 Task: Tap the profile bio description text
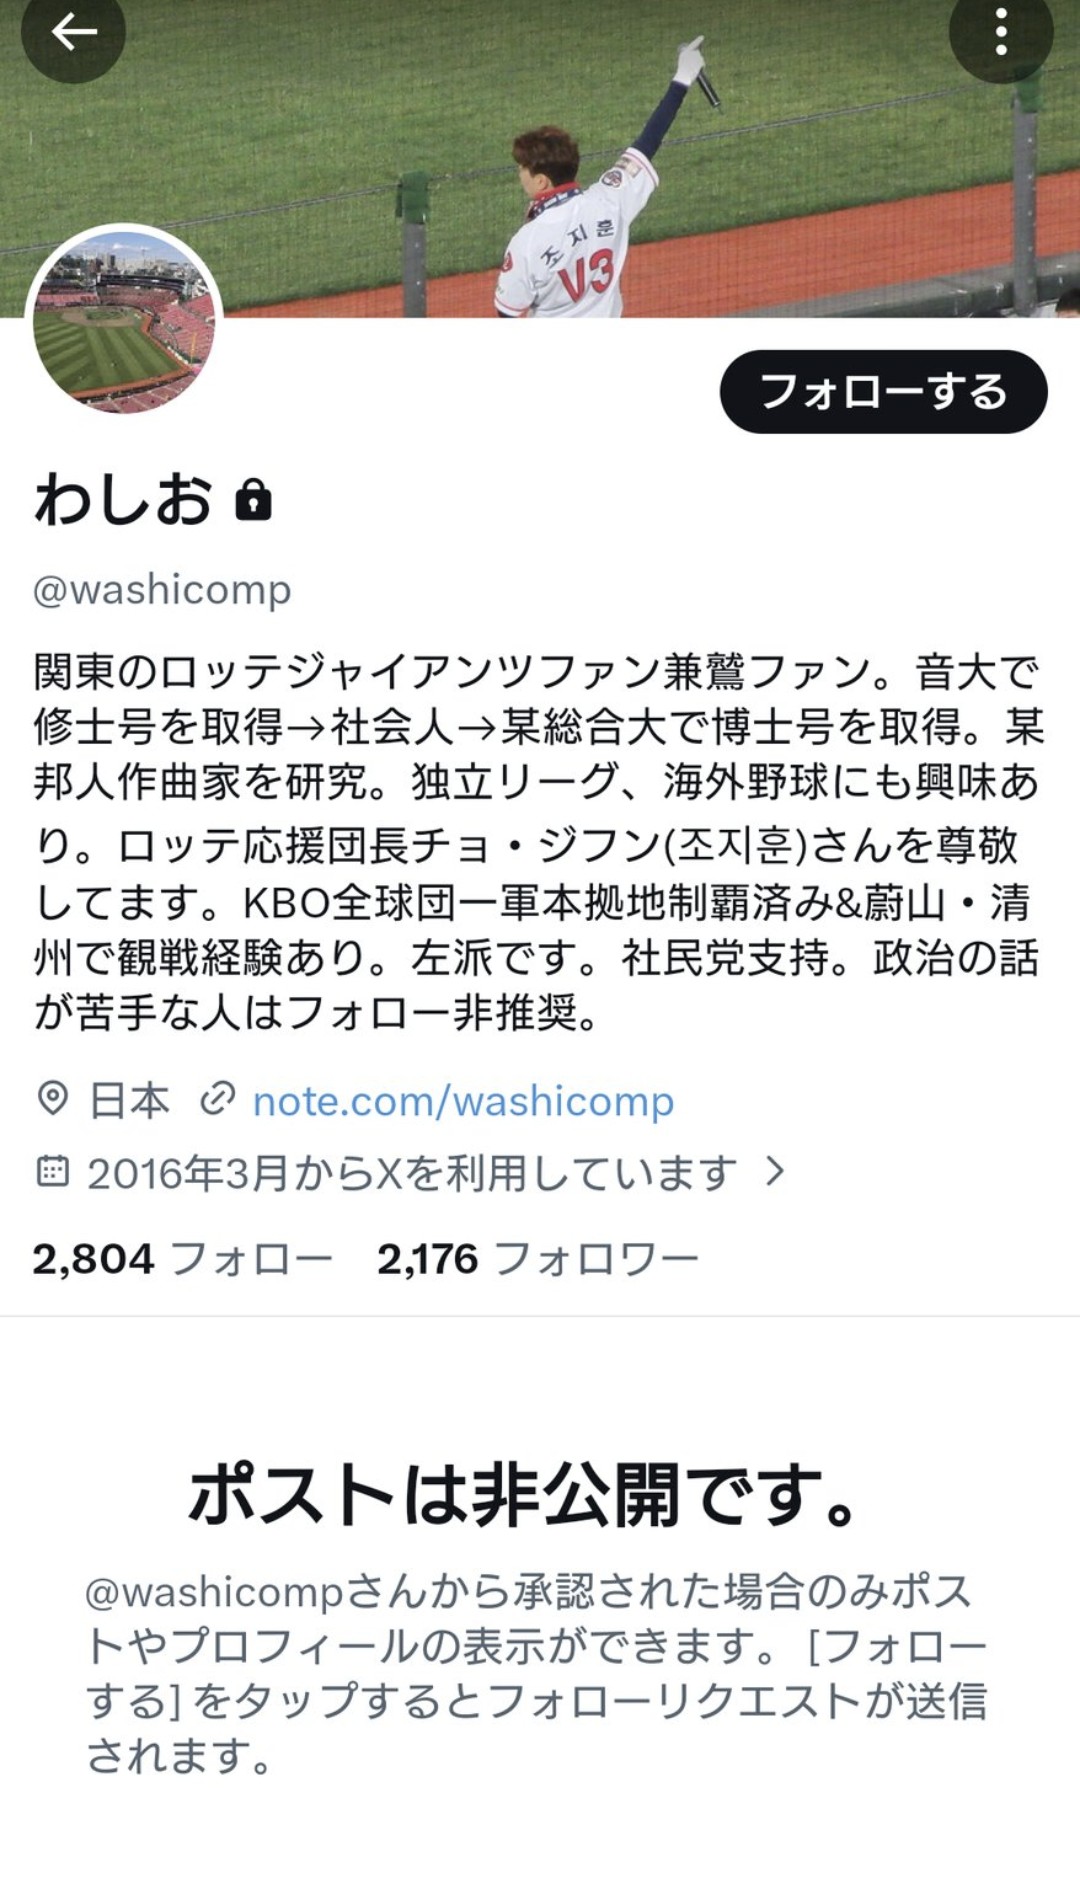[x=540, y=841]
